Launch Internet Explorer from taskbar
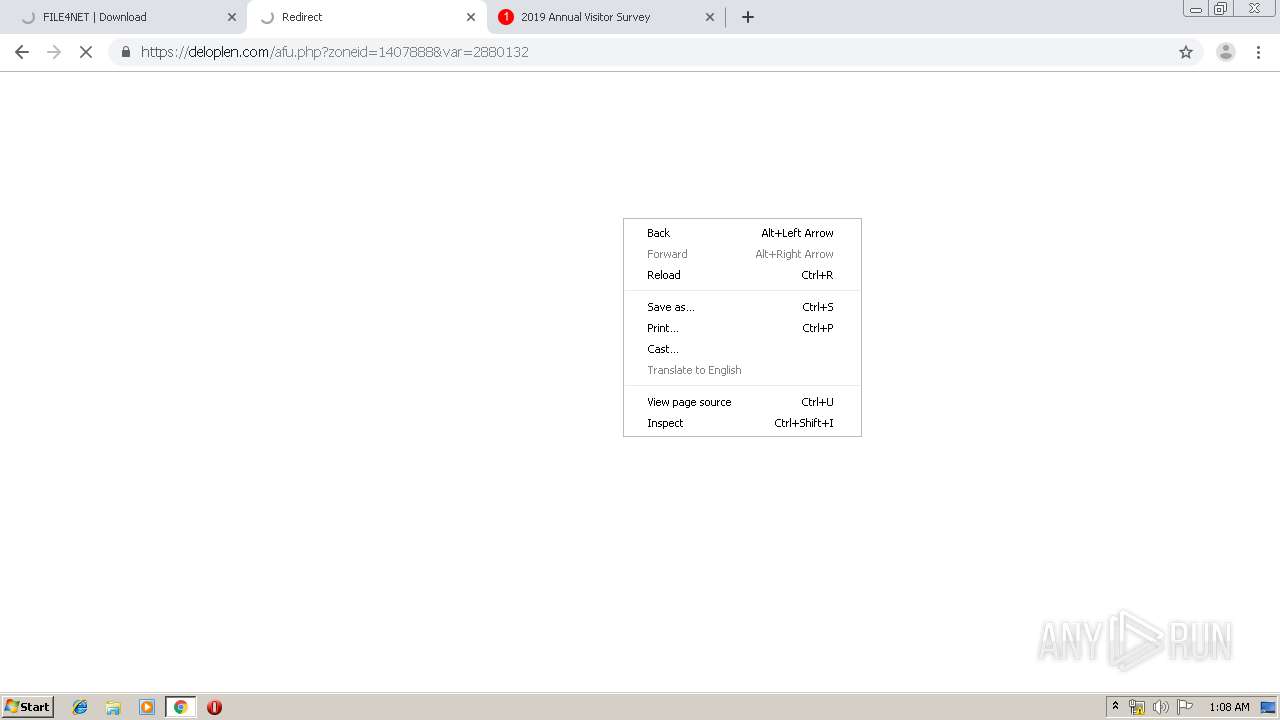This screenshot has height=720, width=1280. pyautogui.click(x=80, y=707)
